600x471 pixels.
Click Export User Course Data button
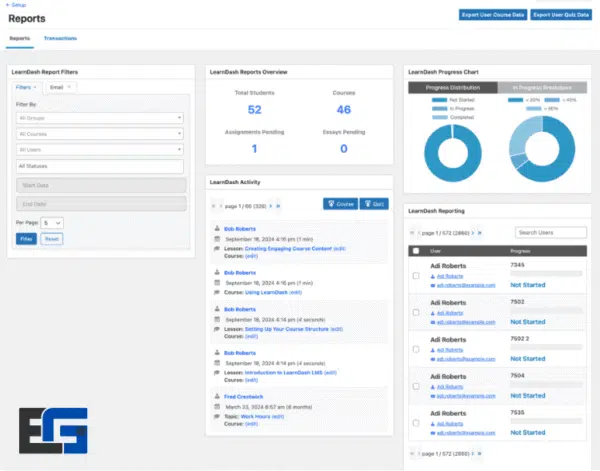coord(491,15)
